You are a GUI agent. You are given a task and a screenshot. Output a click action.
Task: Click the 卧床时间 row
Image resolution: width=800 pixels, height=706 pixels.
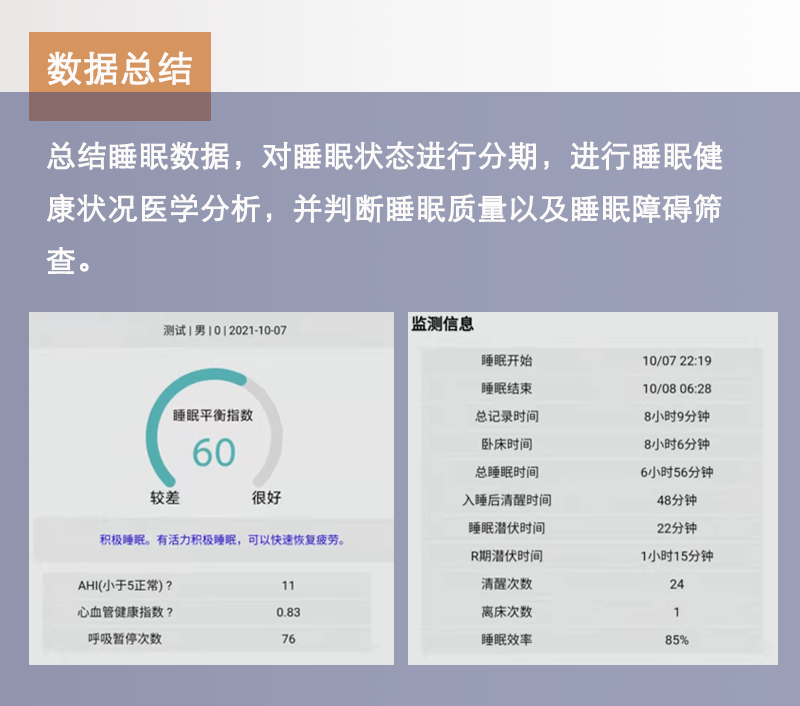click(592, 444)
